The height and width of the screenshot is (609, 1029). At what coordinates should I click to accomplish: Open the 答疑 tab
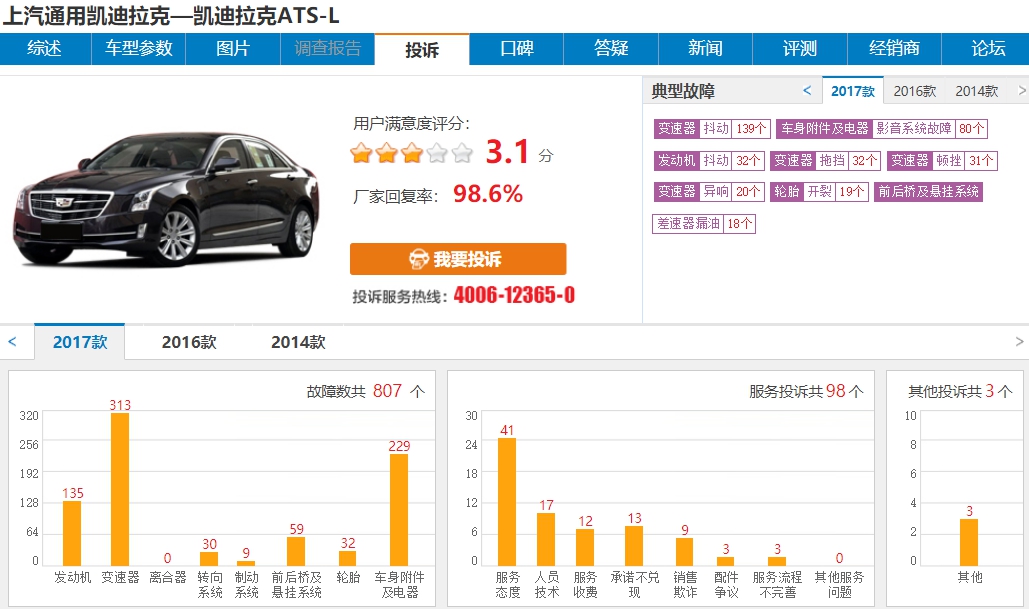tap(611, 49)
